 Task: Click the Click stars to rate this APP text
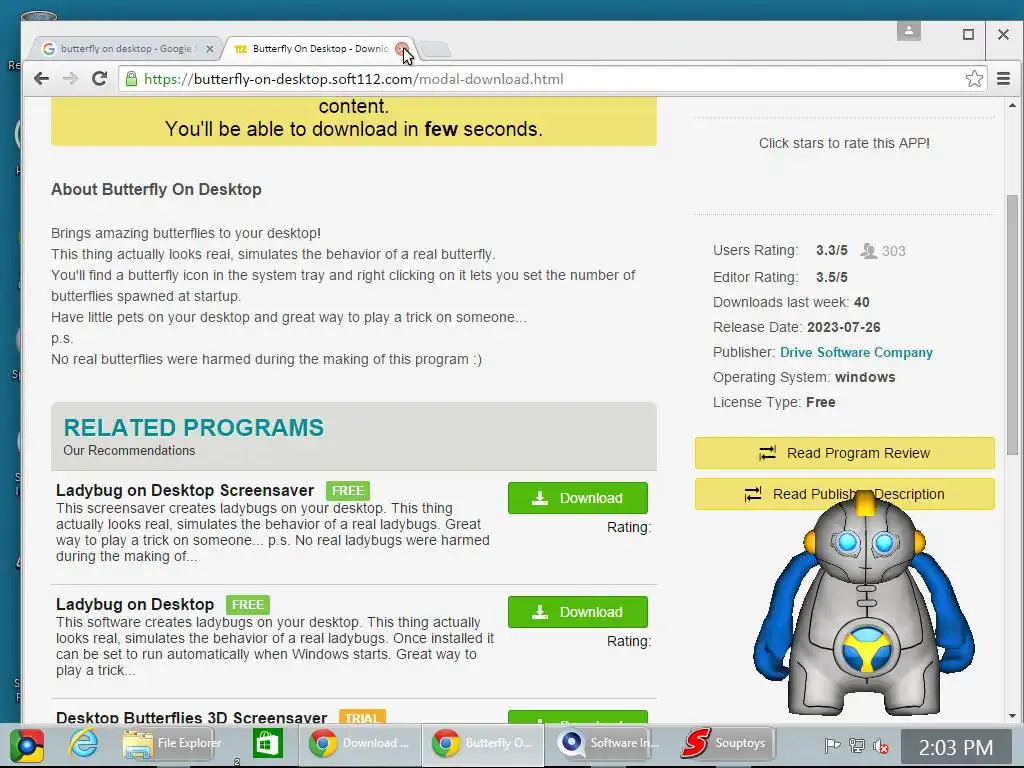click(x=844, y=143)
